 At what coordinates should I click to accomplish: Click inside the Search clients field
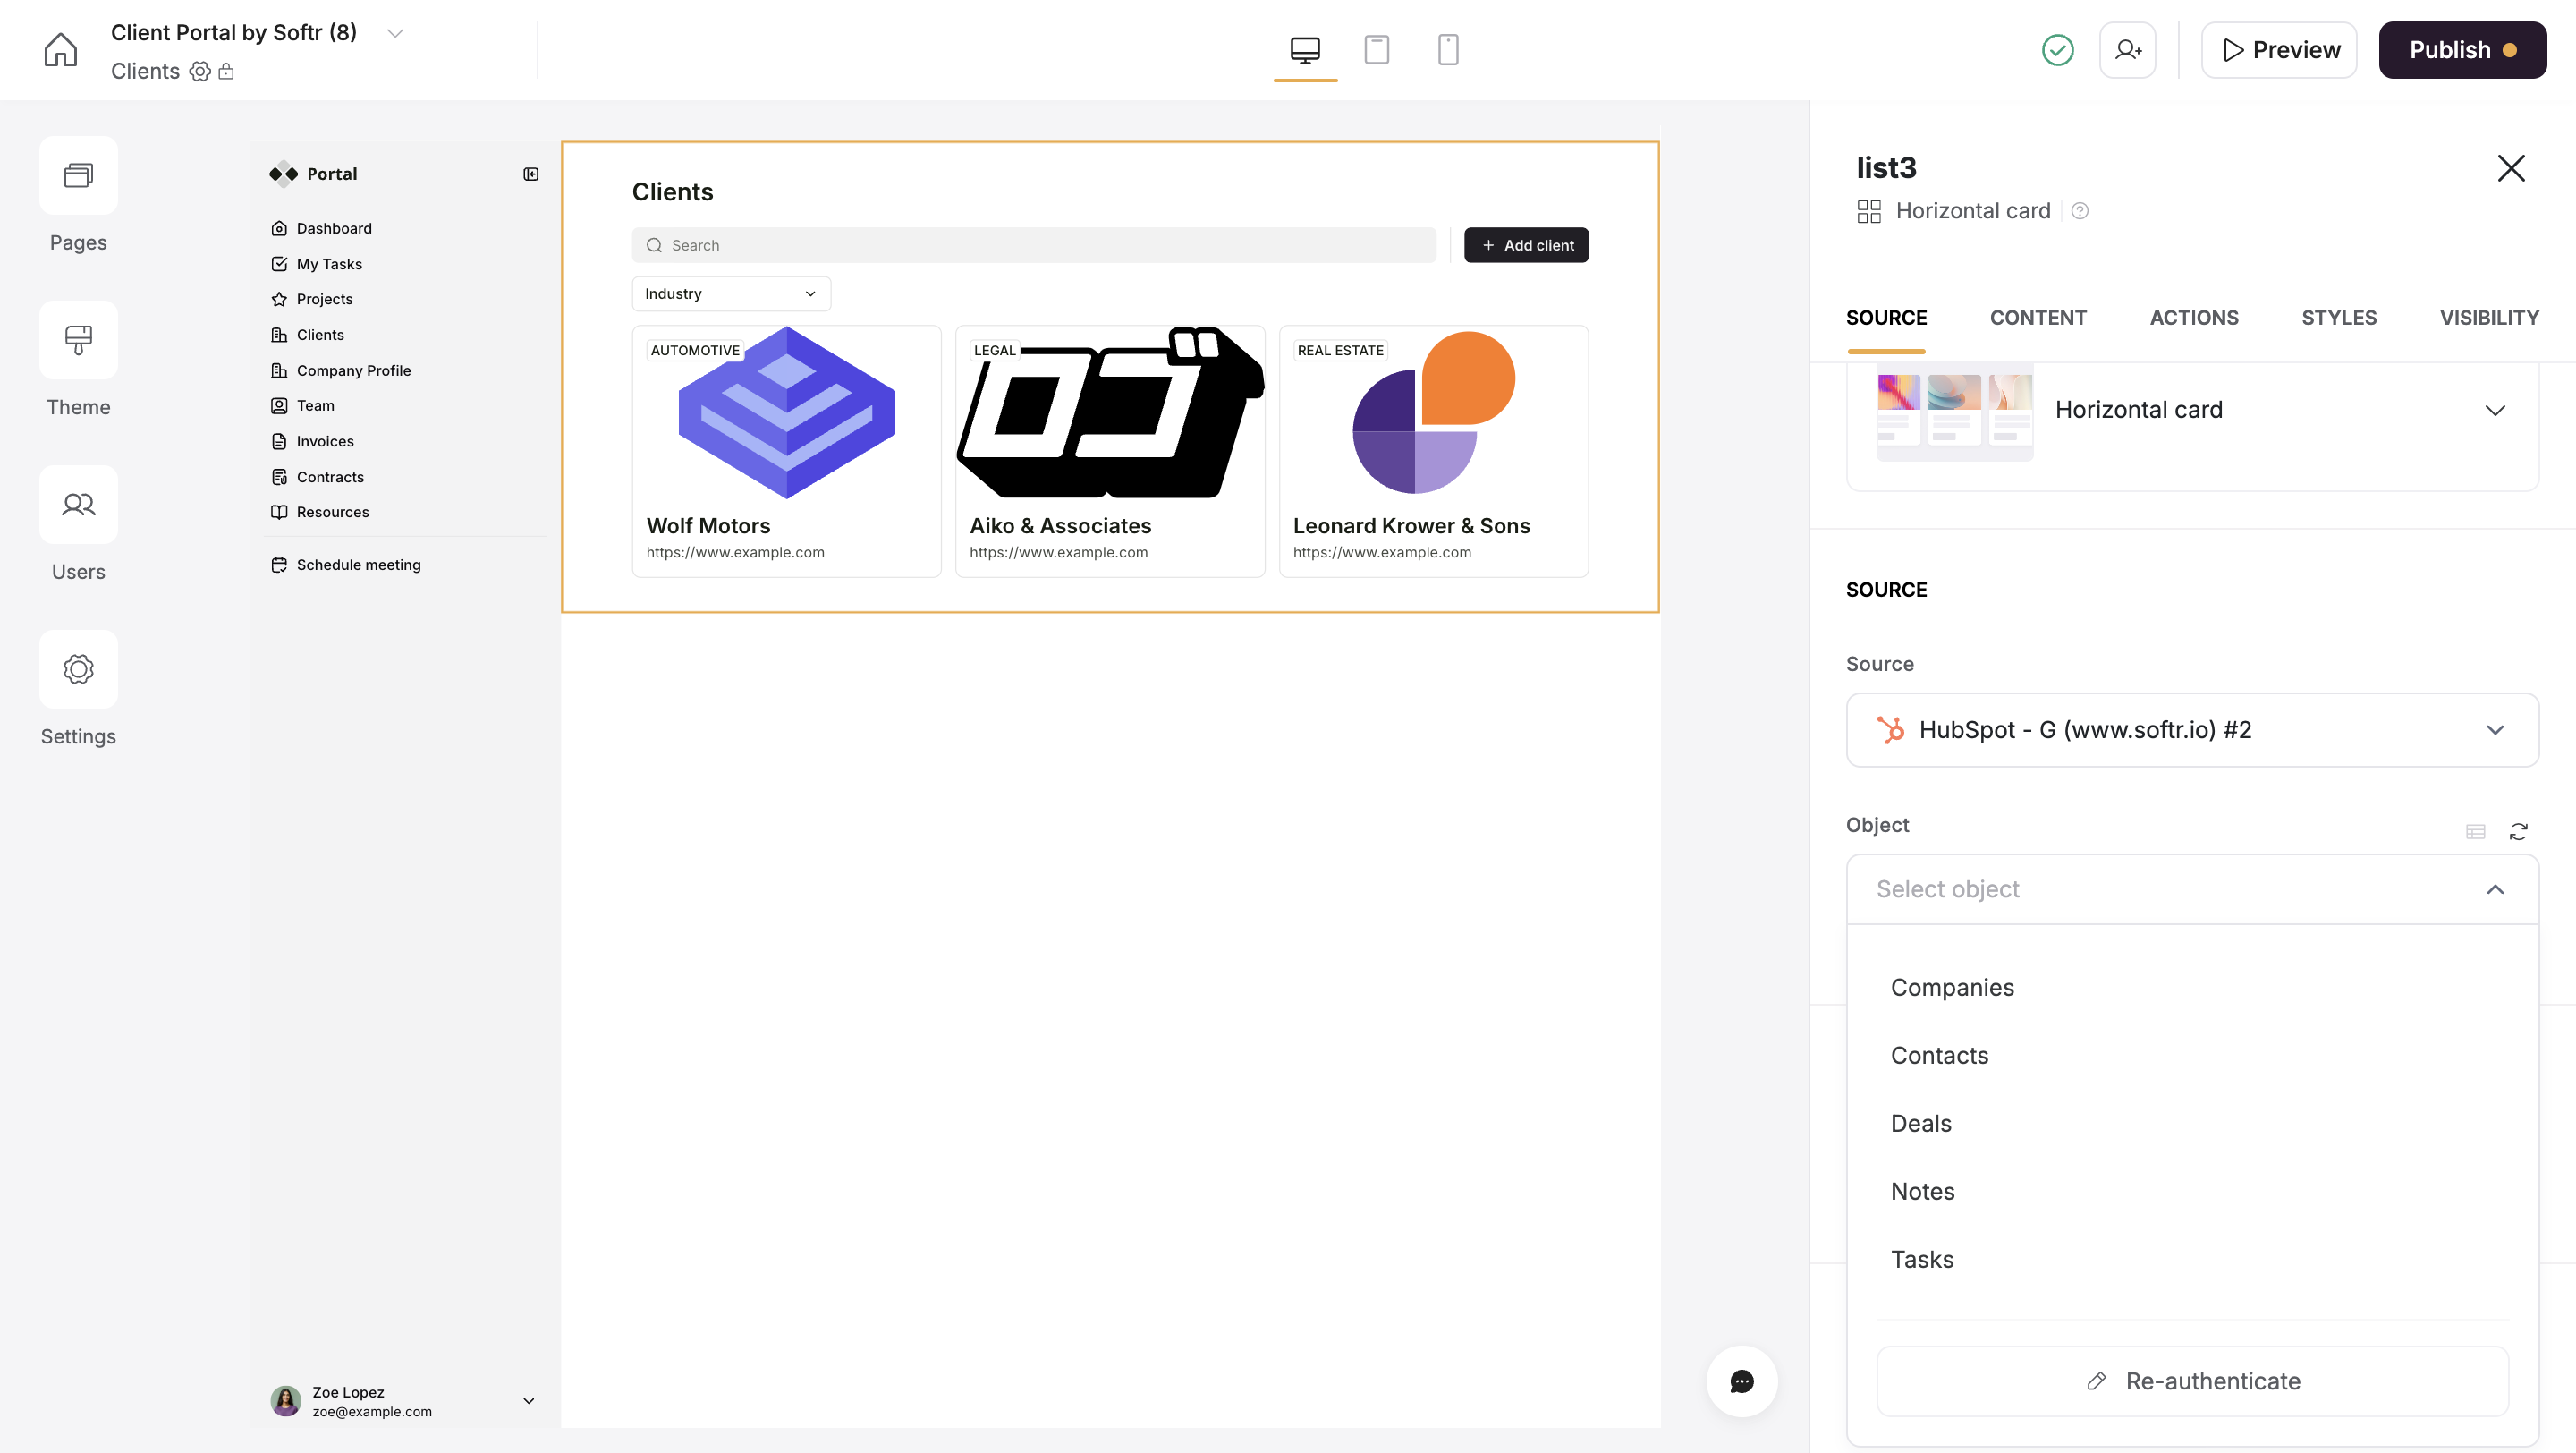1033,244
